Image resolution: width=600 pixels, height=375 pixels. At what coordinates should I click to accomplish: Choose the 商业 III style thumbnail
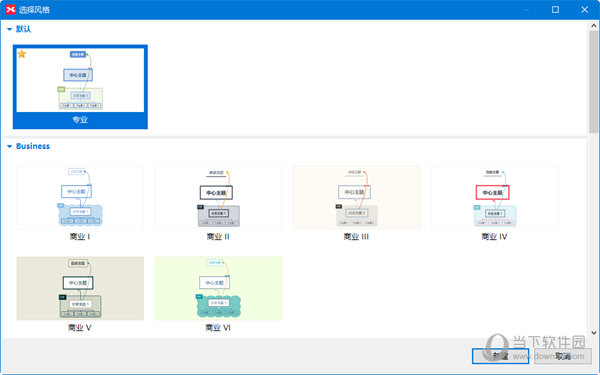[x=357, y=197]
